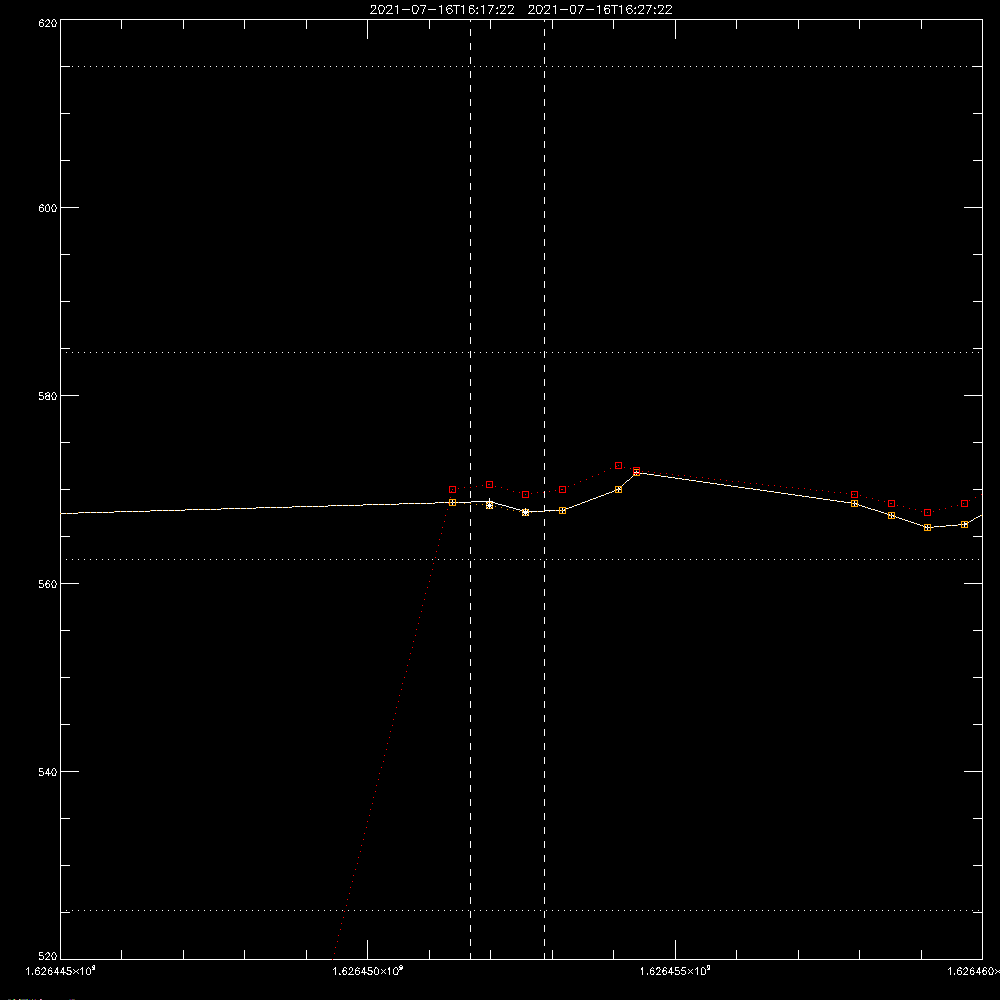Click the 600 y-axis label

tap(48, 209)
